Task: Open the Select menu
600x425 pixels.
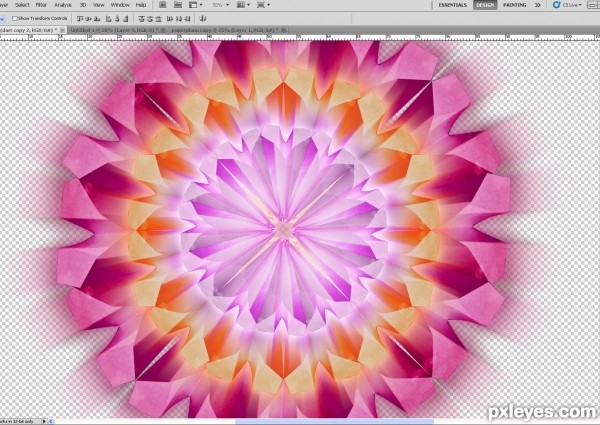Action: tap(22, 5)
